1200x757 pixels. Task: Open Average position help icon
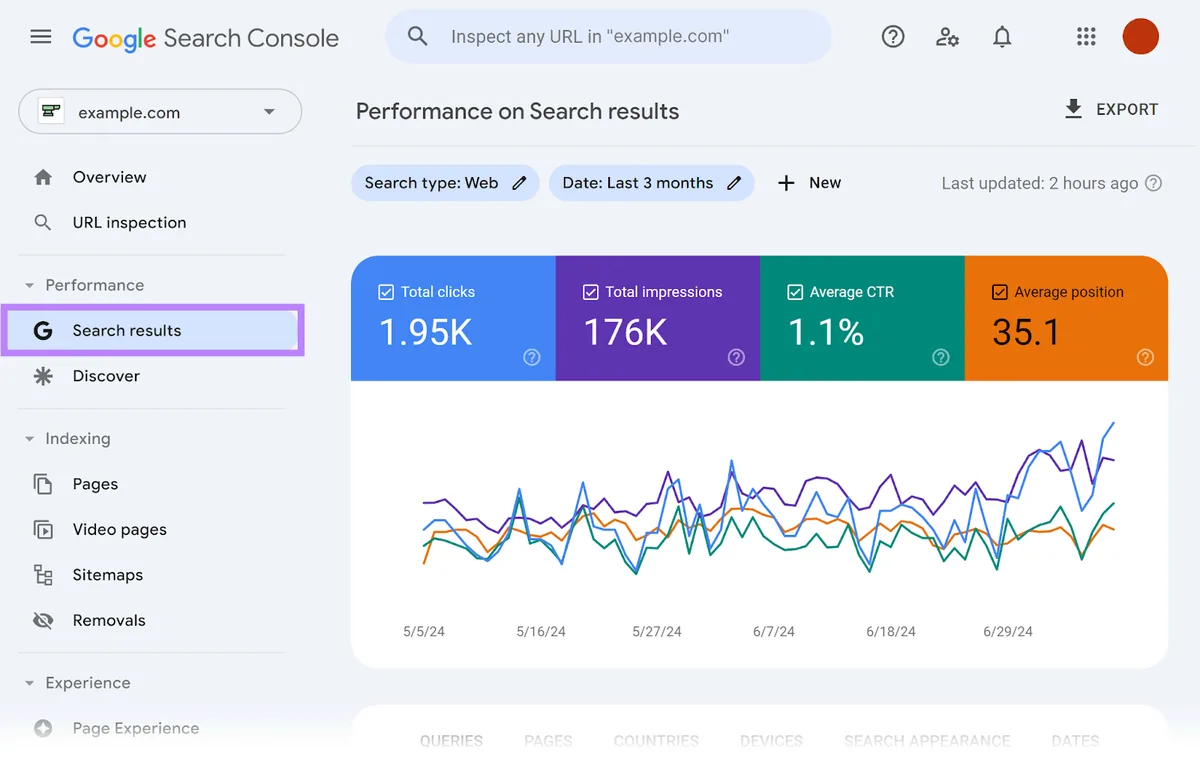(x=1145, y=357)
